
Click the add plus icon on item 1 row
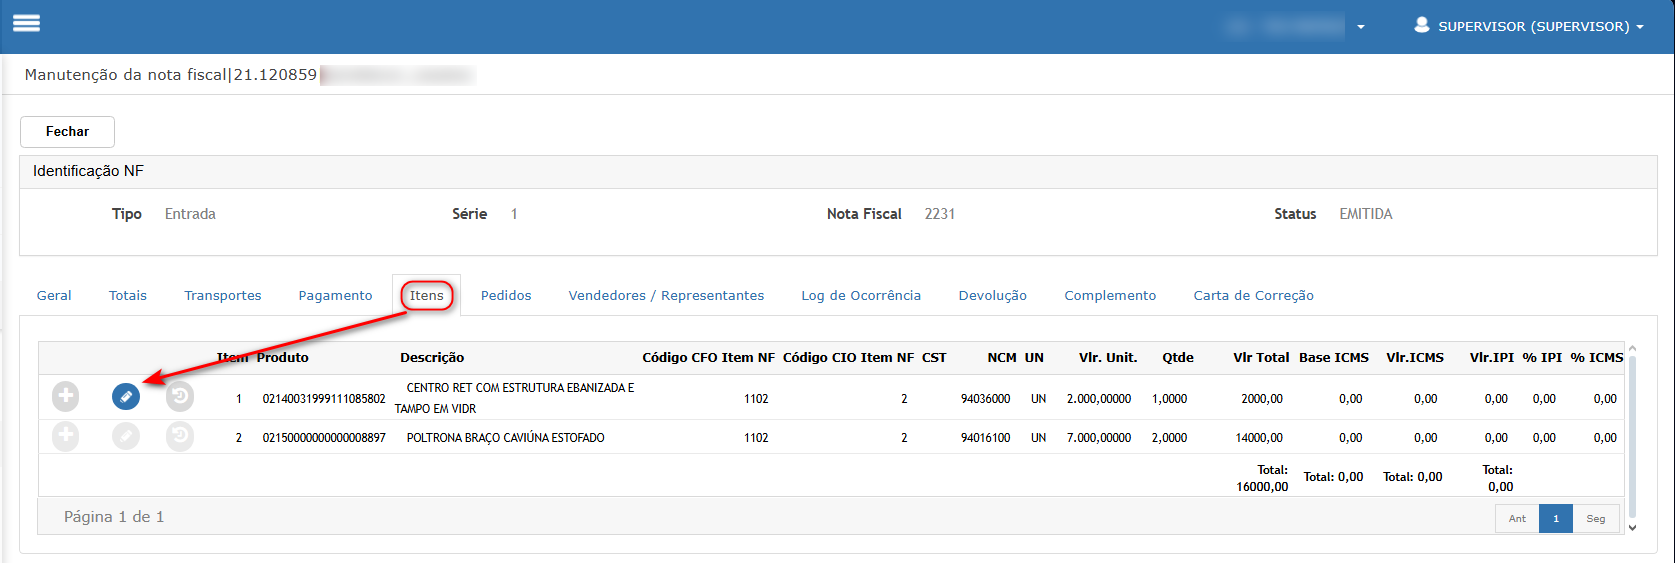pyautogui.click(x=66, y=397)
